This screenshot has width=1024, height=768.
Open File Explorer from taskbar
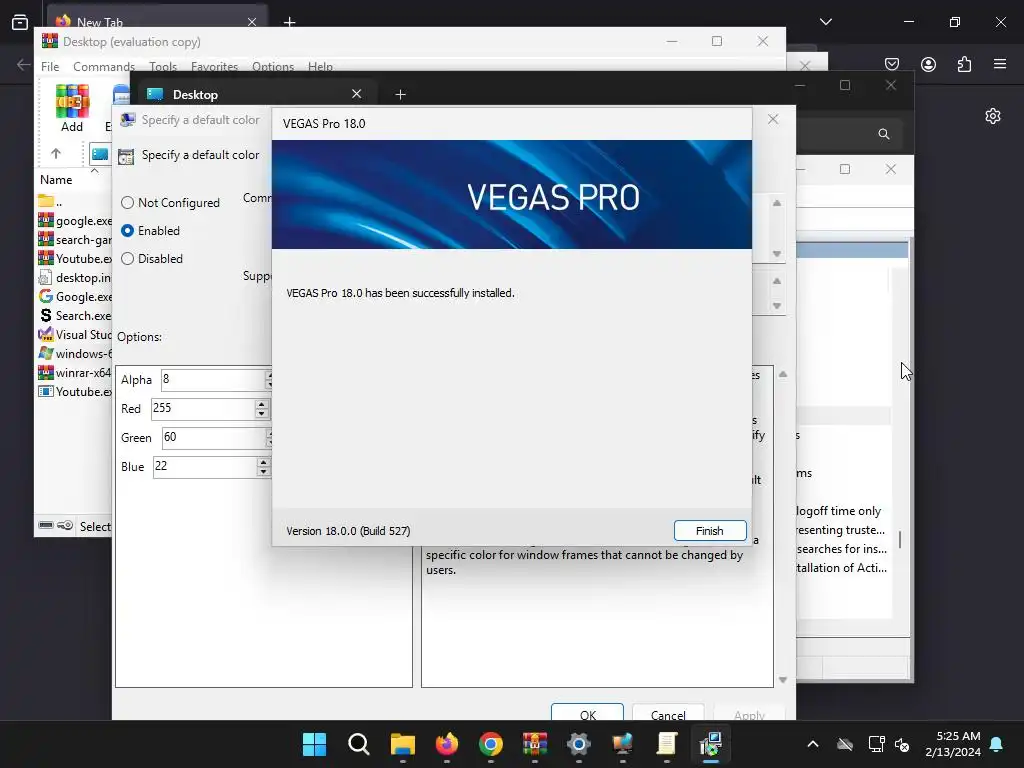point(402,744)
